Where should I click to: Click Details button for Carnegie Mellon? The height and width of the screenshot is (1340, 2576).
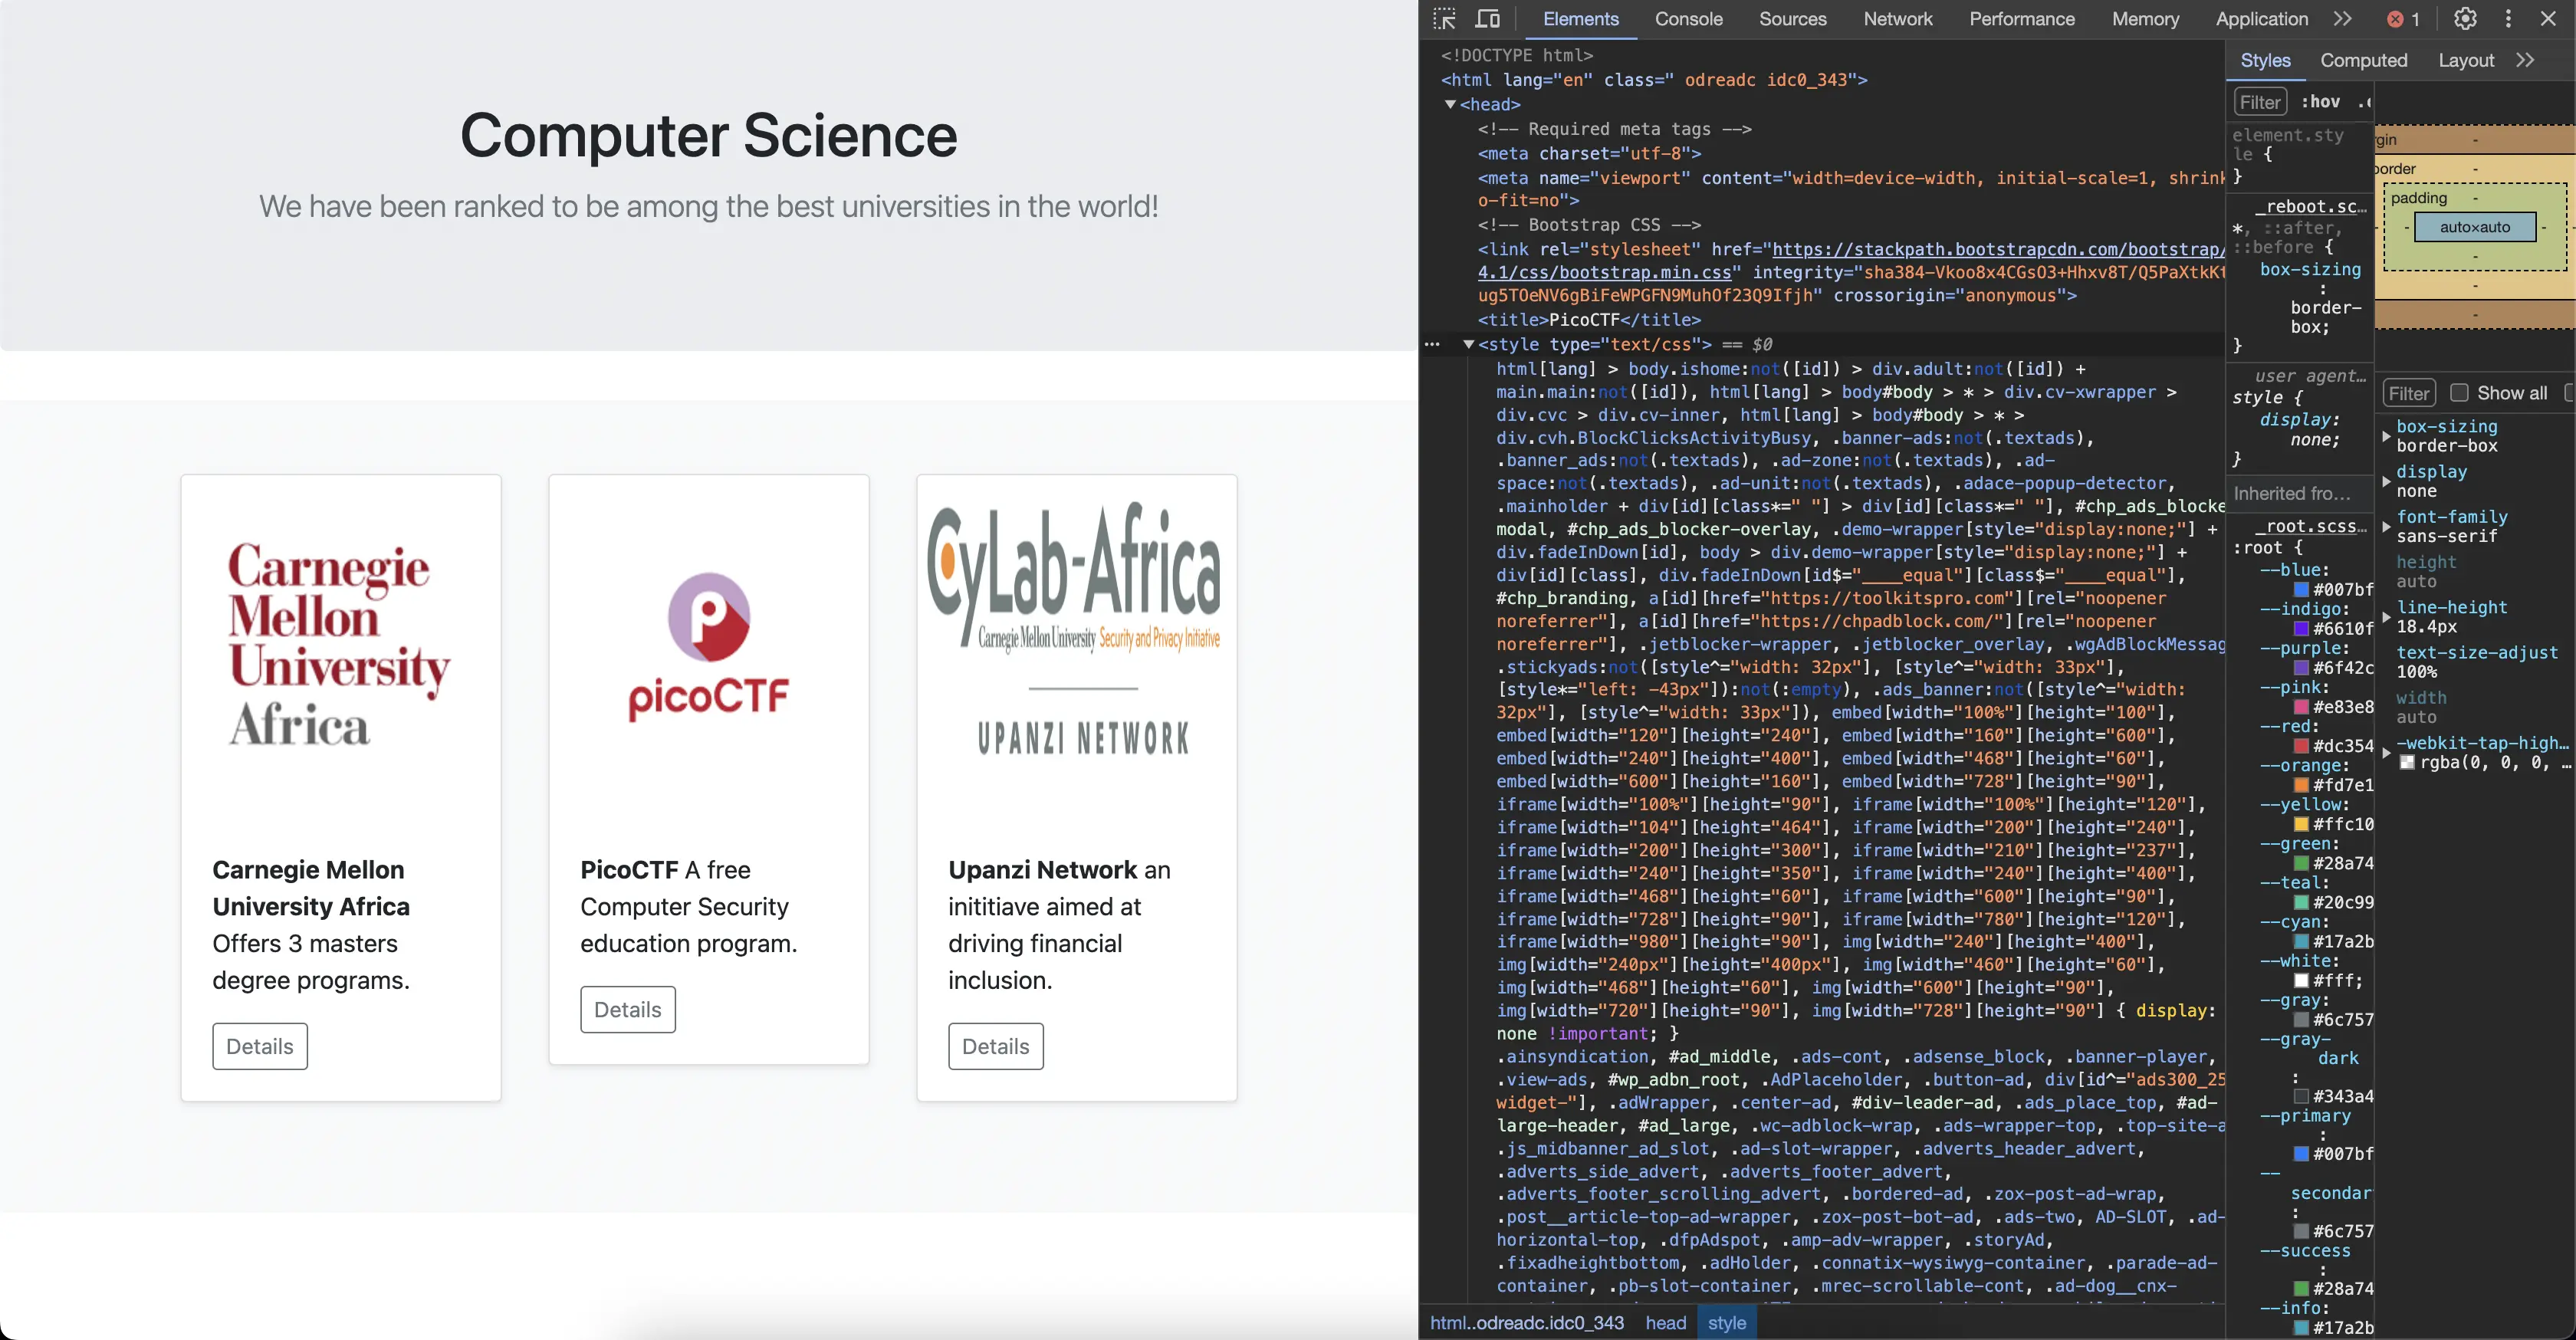pyautogui.click(x=259, y=1046)
